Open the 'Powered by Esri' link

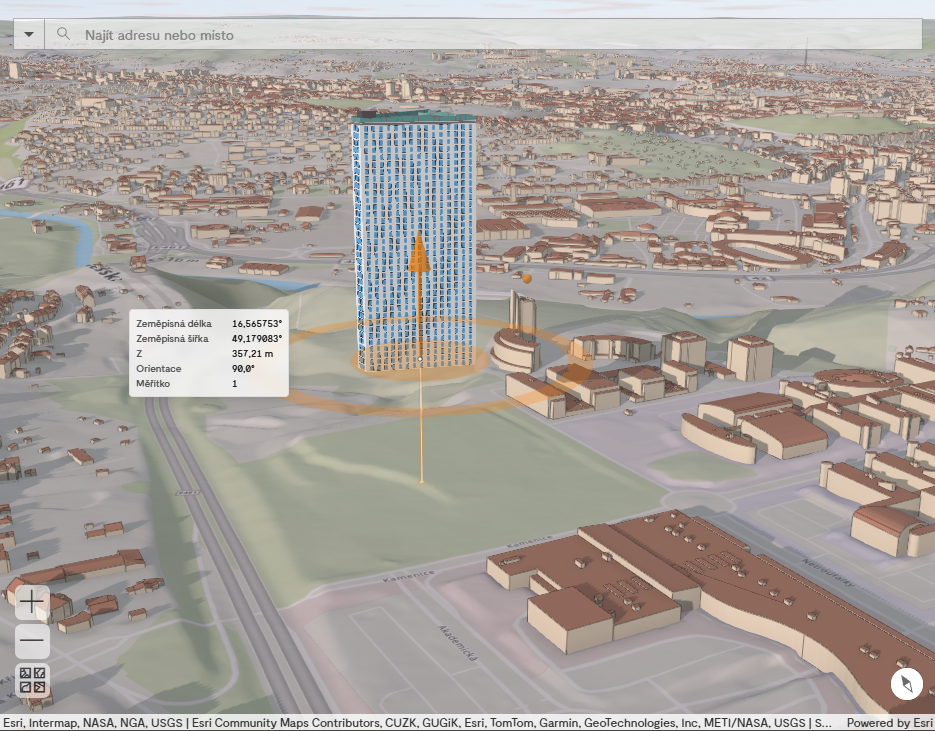890,723
